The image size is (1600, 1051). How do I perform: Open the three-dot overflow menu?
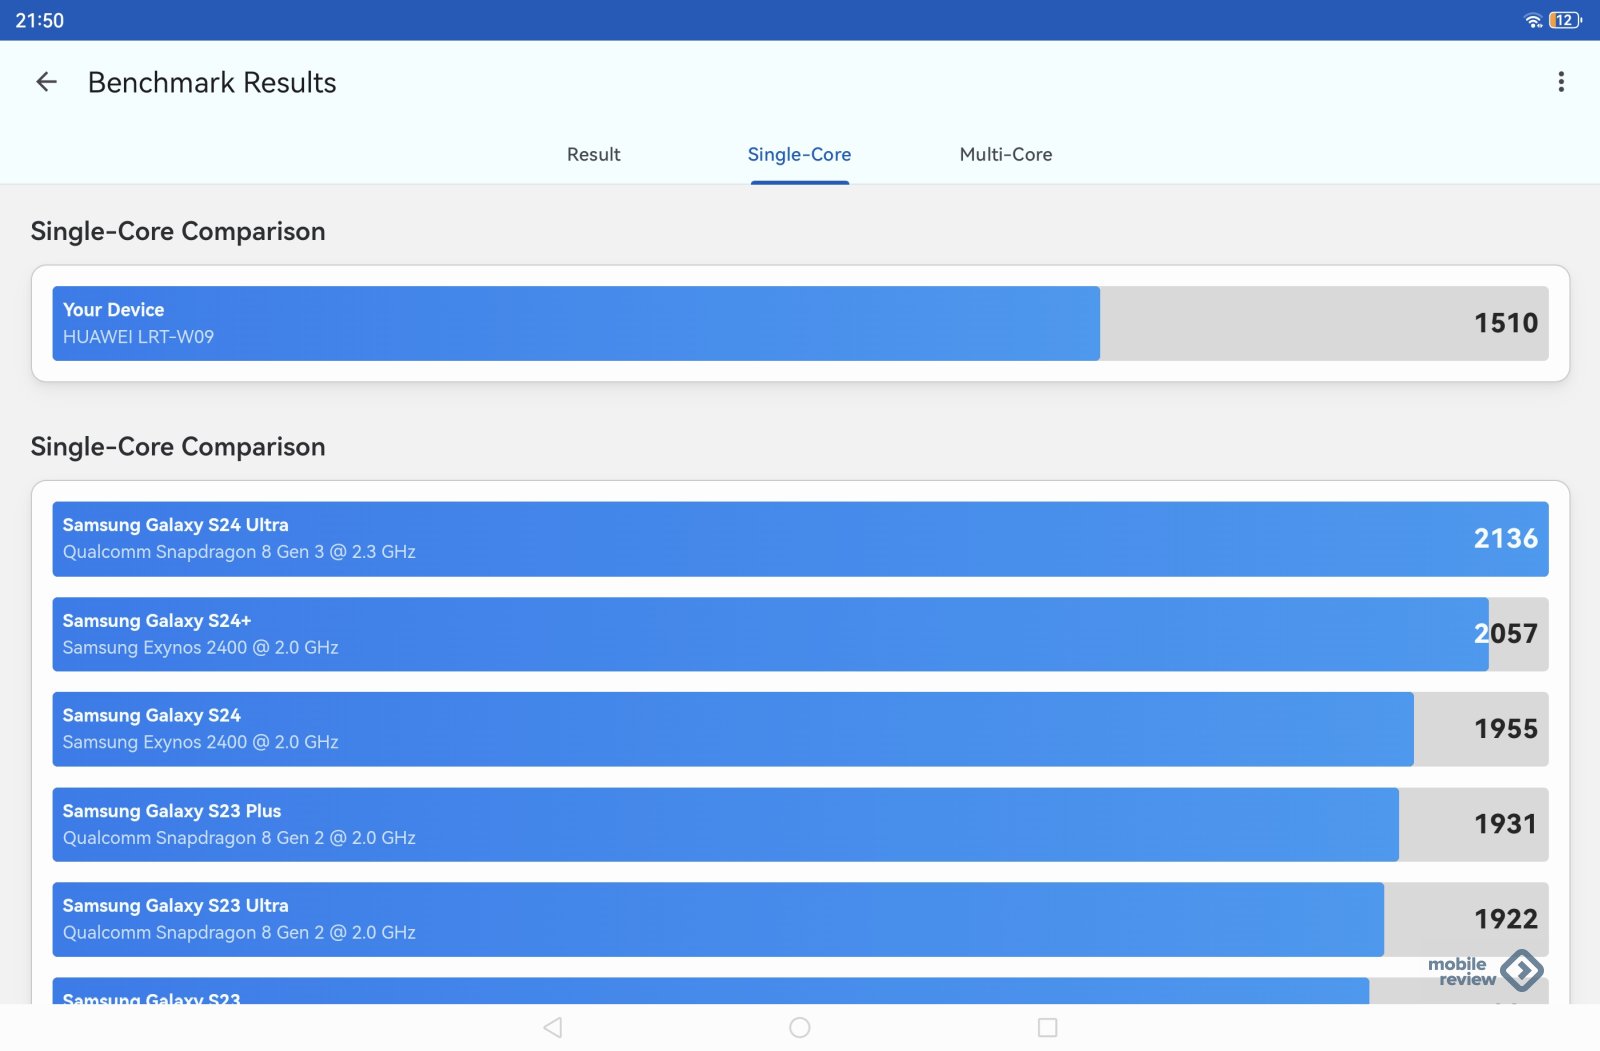click(x=1560, y=82)
